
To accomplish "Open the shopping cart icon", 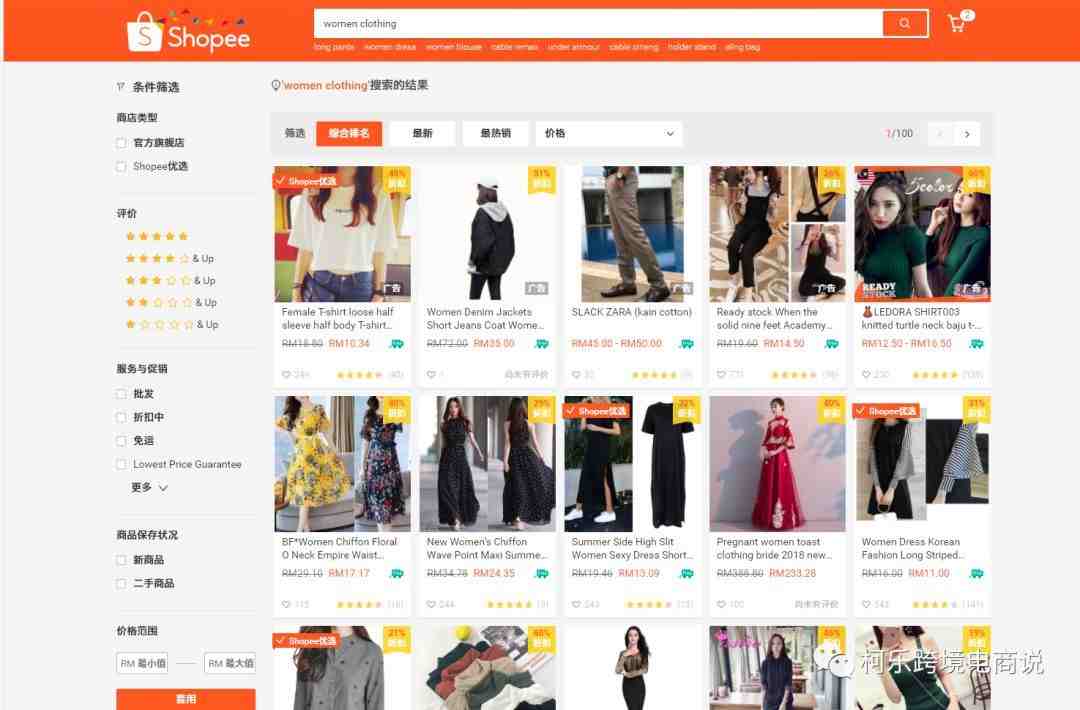I will pos(957,24).
